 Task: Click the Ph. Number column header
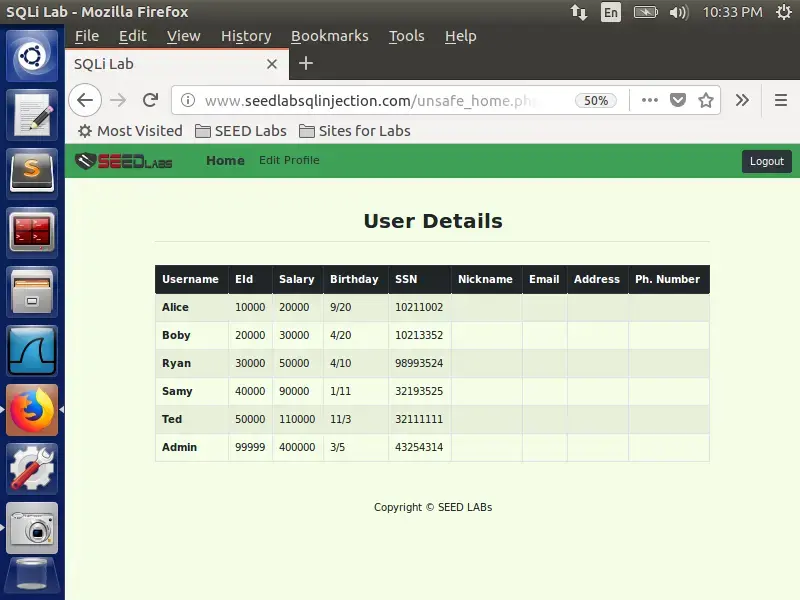(x=667, y=279)
